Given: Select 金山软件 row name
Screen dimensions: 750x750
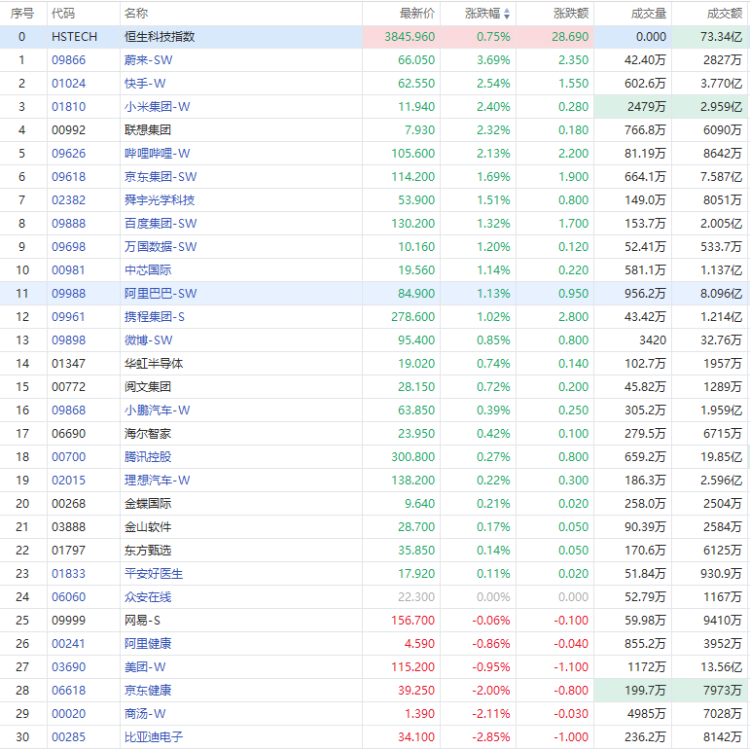Looking at the screenshot, I should (147, 527).
